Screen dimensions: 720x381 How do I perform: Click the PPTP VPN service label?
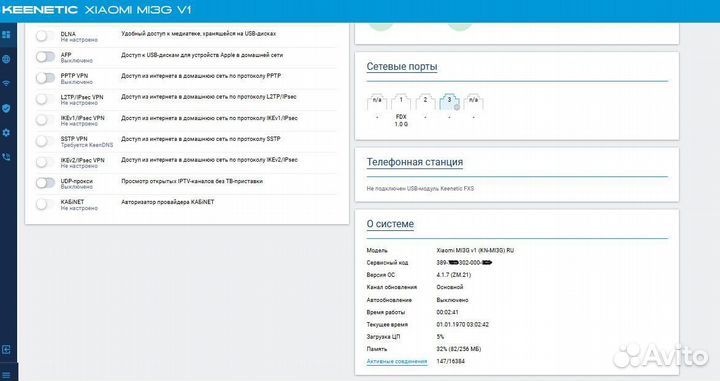(x=74, y=76)
